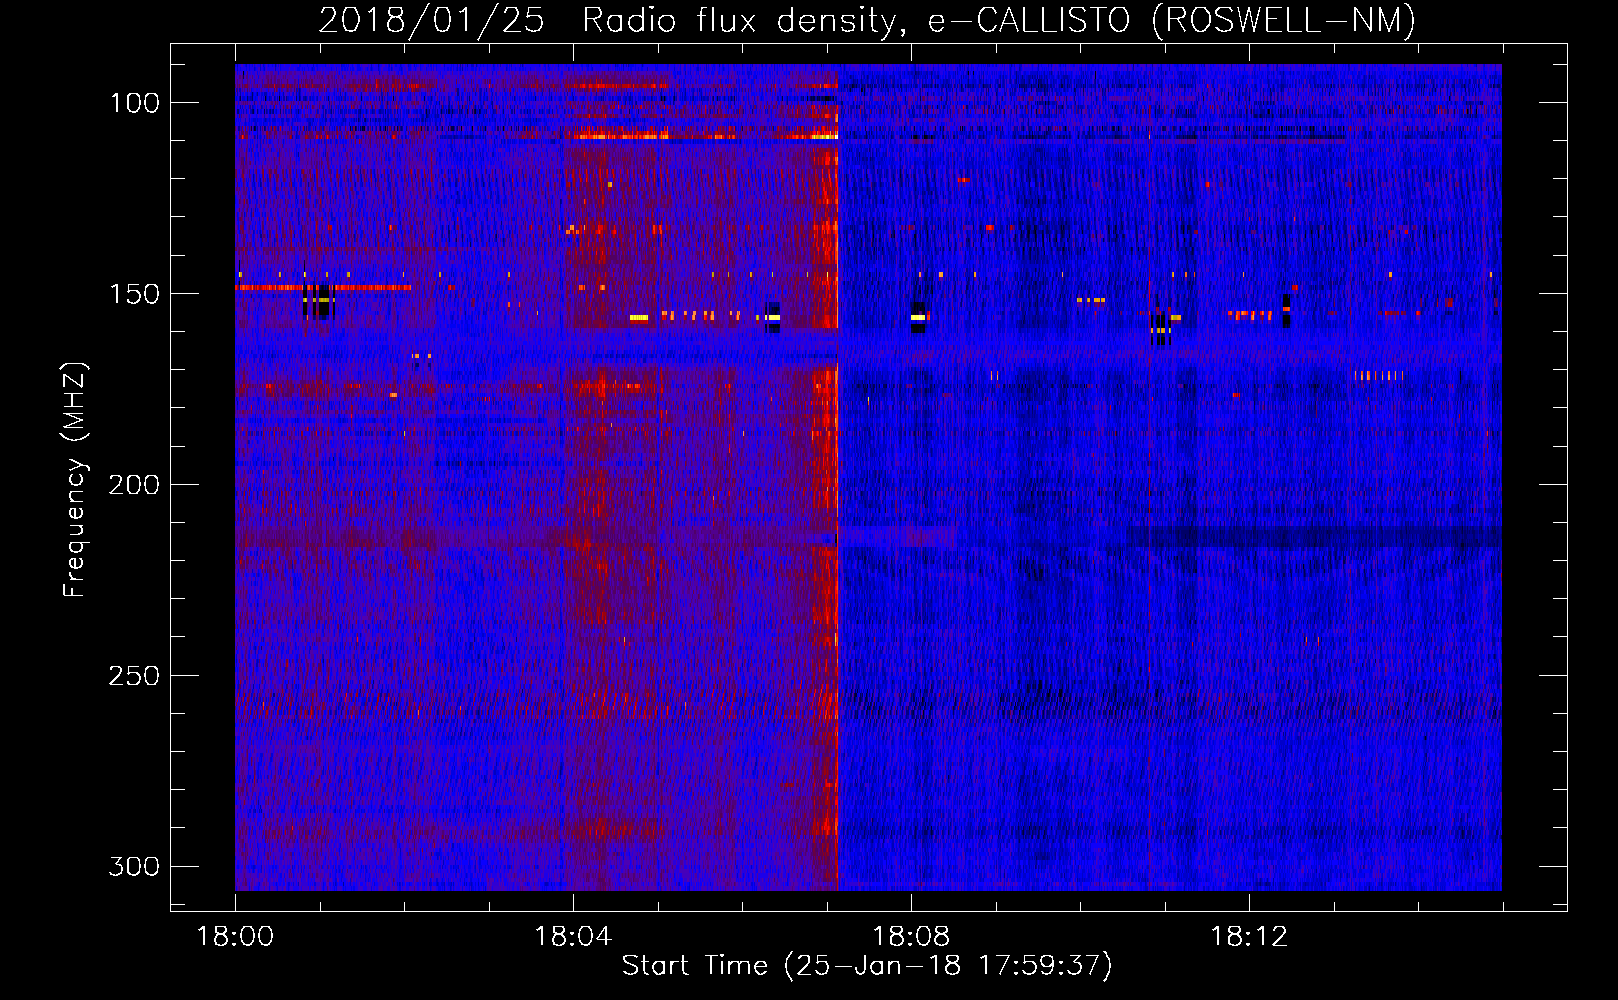Click the 300 frequency tick label
Image resolution: width=1618 pixels, height=1000 pixels.
click(134, 866)
